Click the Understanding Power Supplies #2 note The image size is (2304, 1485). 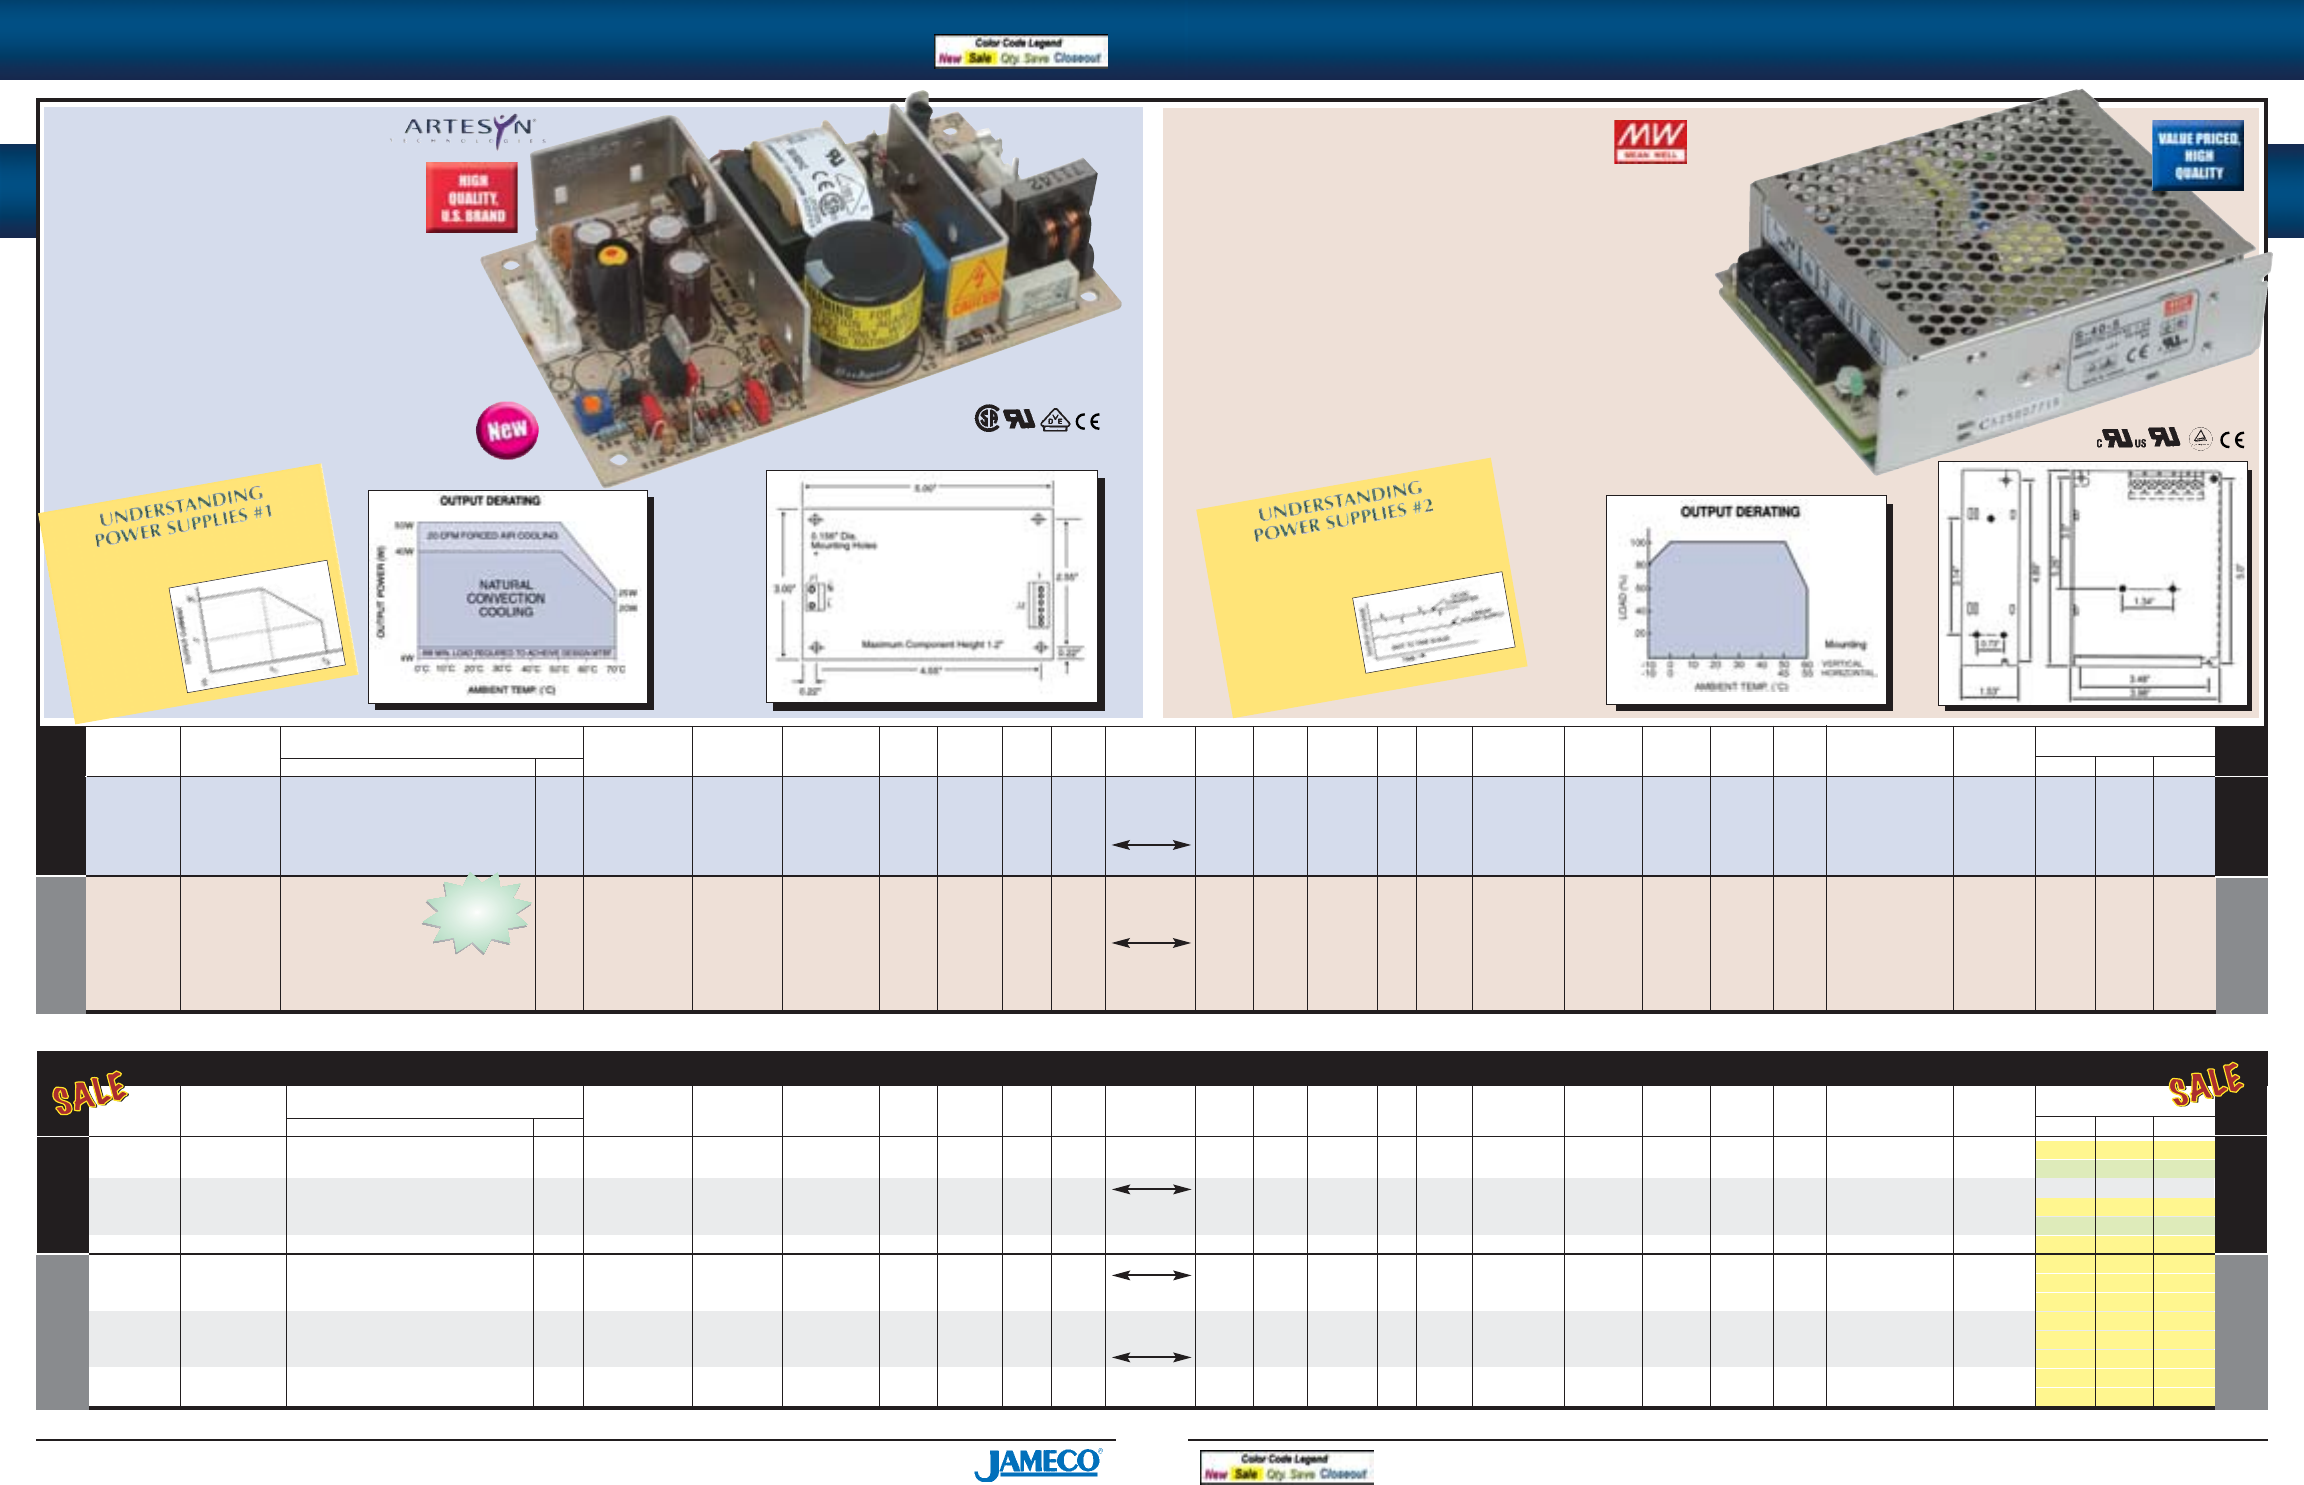coord(1361,589)
